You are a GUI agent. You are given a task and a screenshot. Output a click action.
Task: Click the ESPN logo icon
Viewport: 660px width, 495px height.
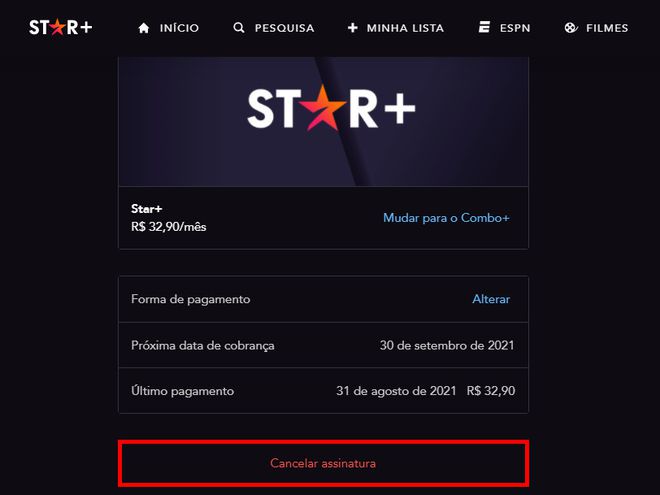484,27
